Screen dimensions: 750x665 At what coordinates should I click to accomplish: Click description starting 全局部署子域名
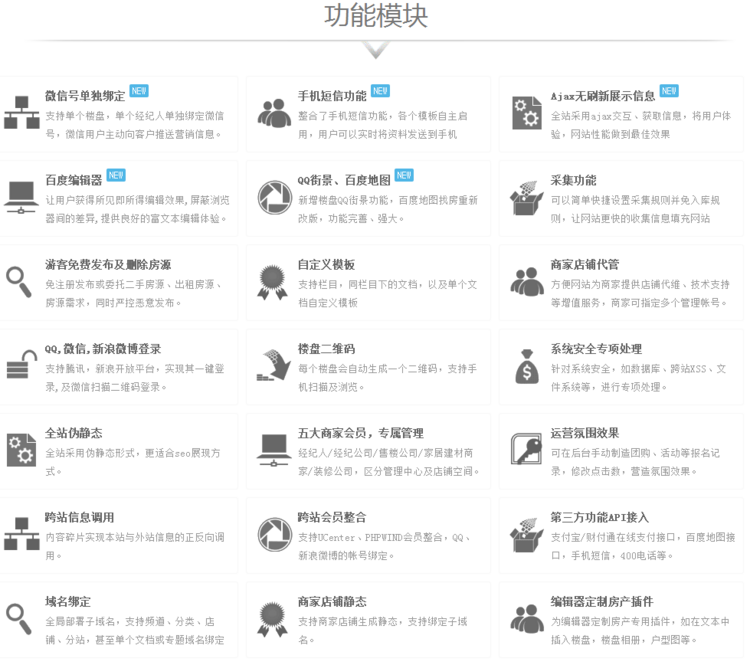[134, 631]
